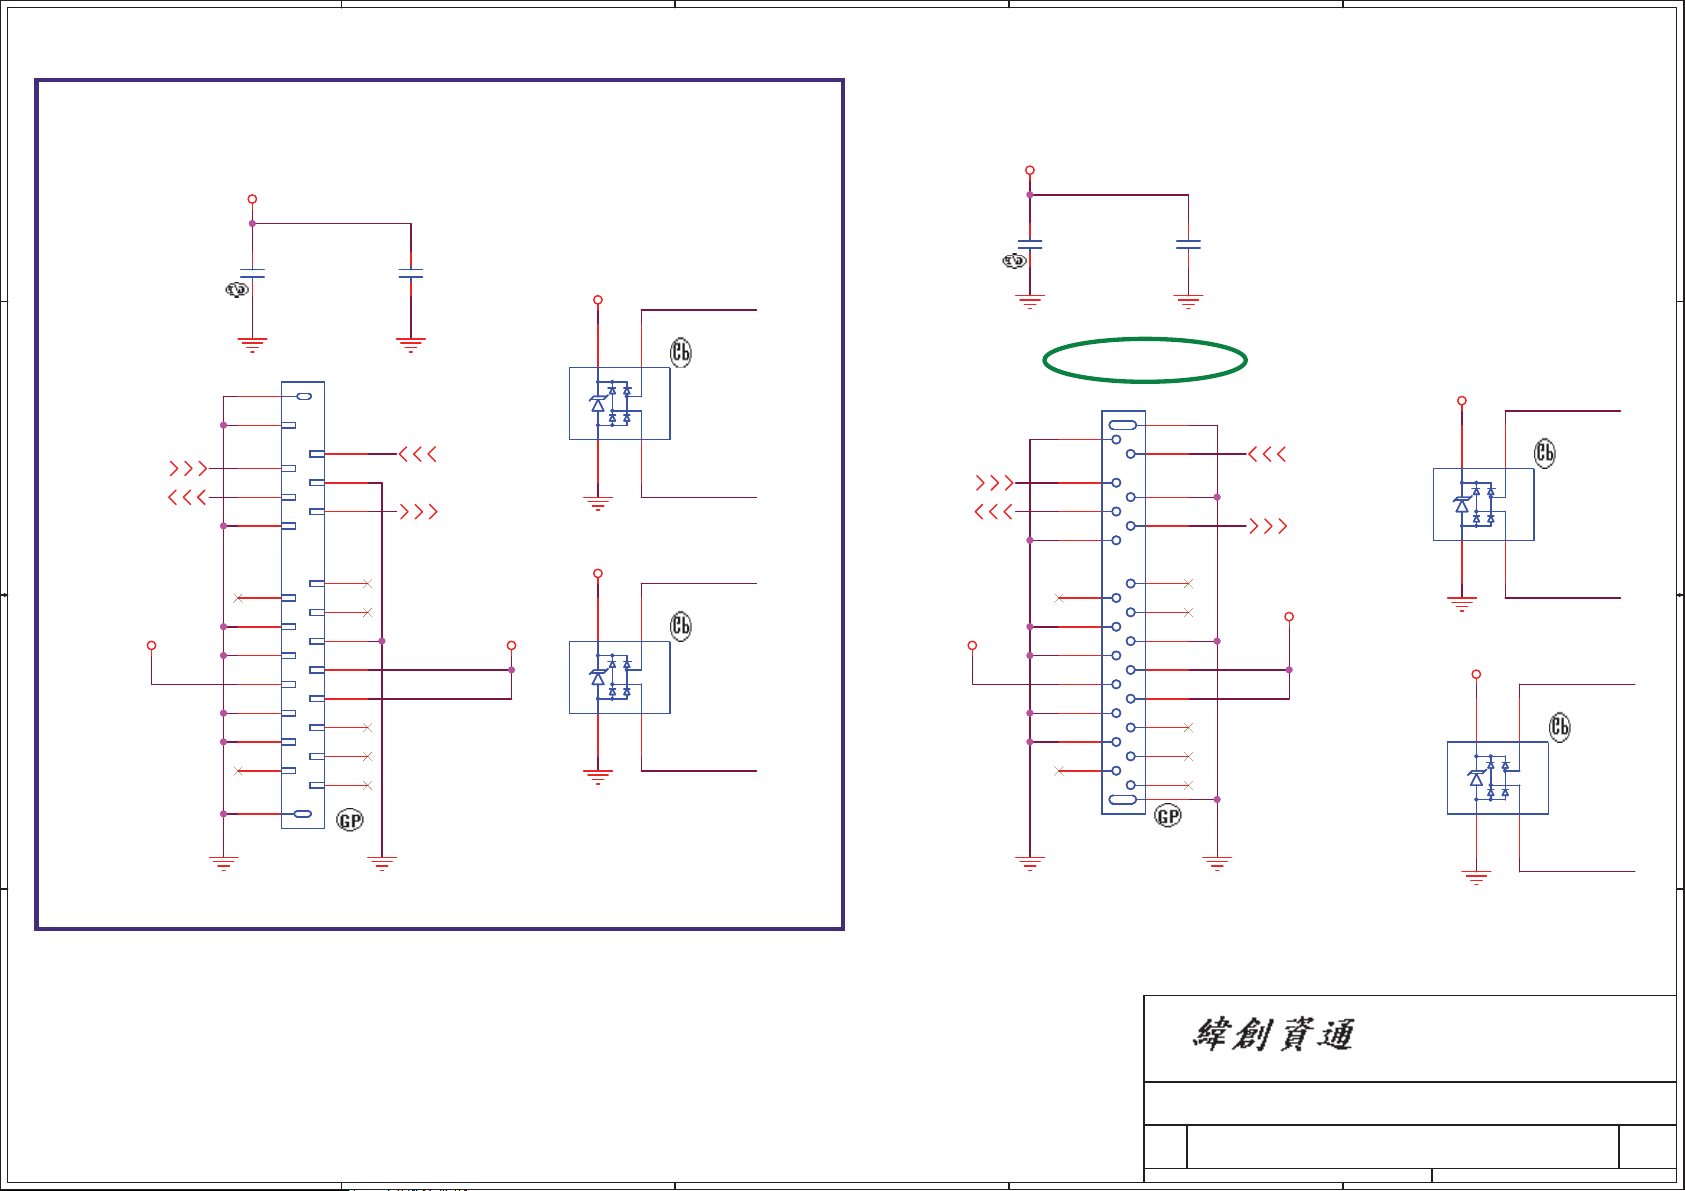
Task: Click the swirl marker beside the capacitor in the purple box
Action: 237,290
